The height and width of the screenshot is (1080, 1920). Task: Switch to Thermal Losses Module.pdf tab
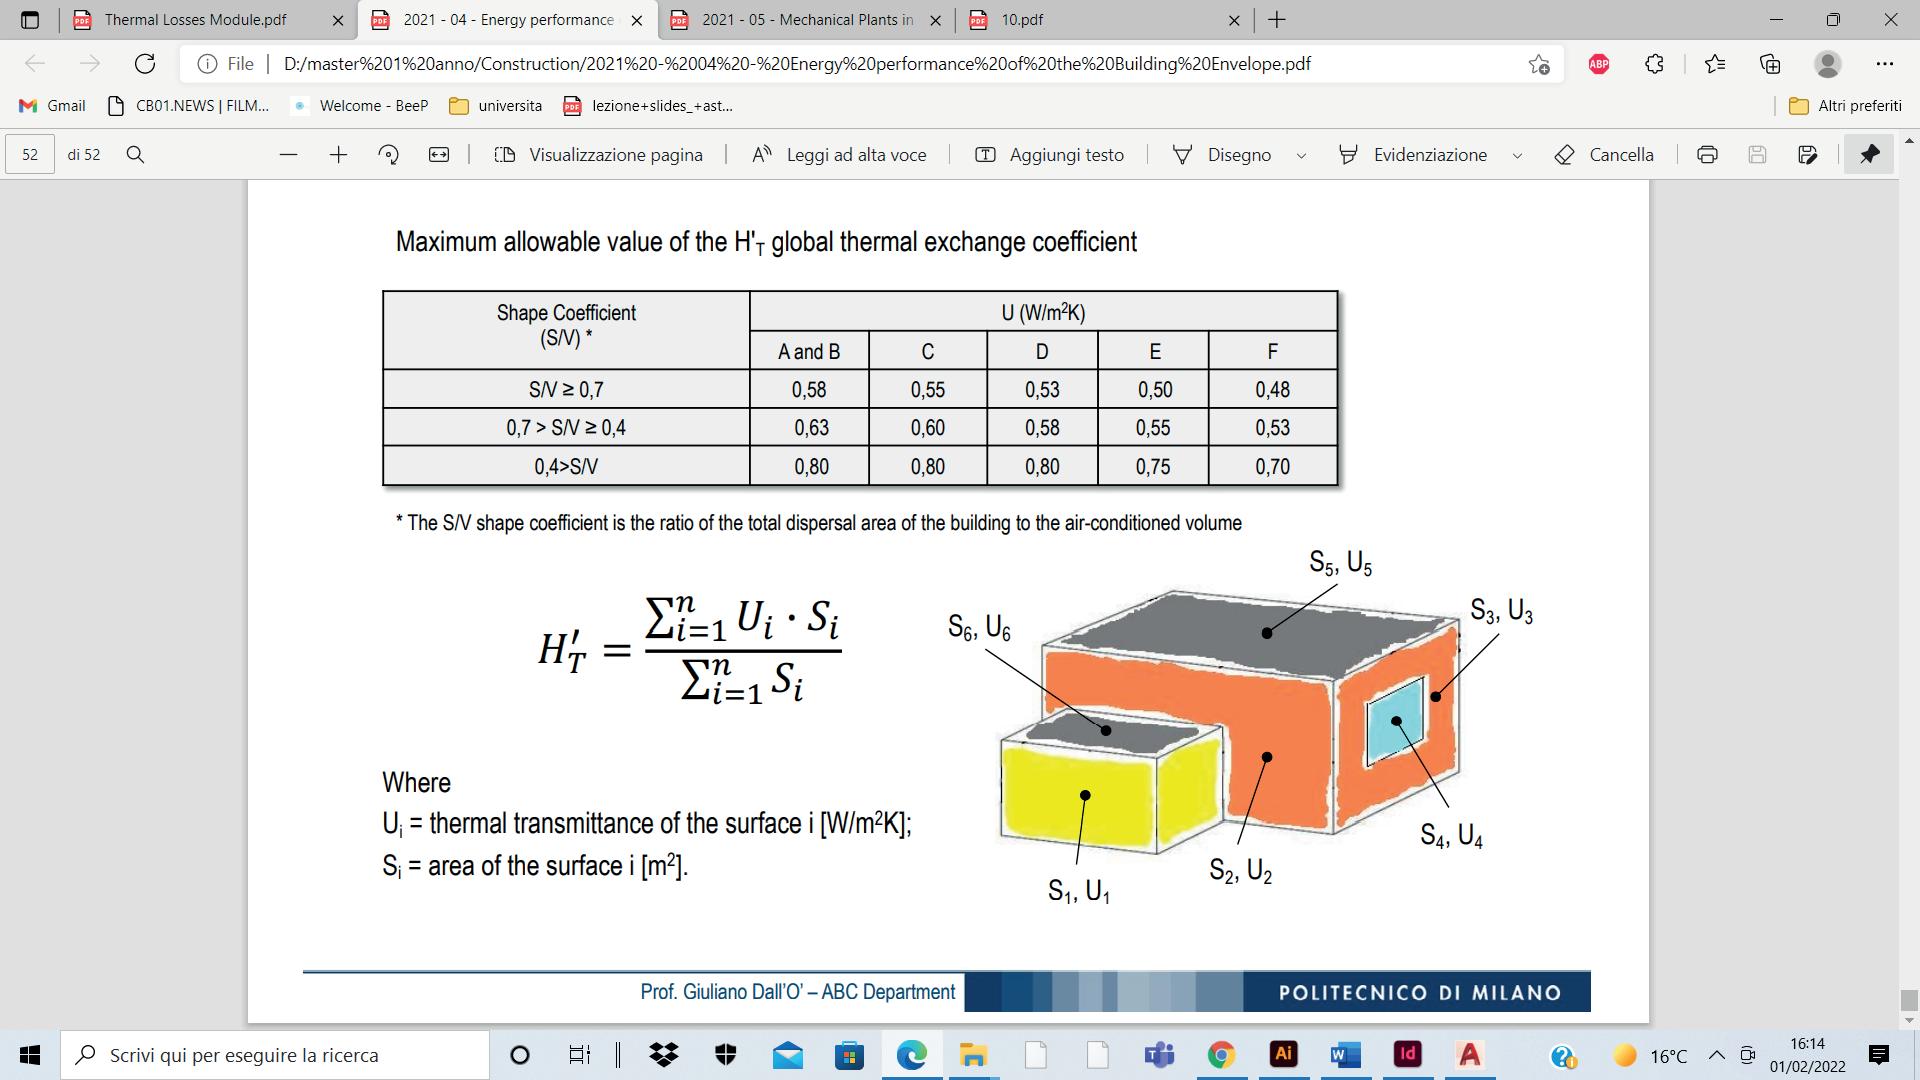[x=195, y=20]
